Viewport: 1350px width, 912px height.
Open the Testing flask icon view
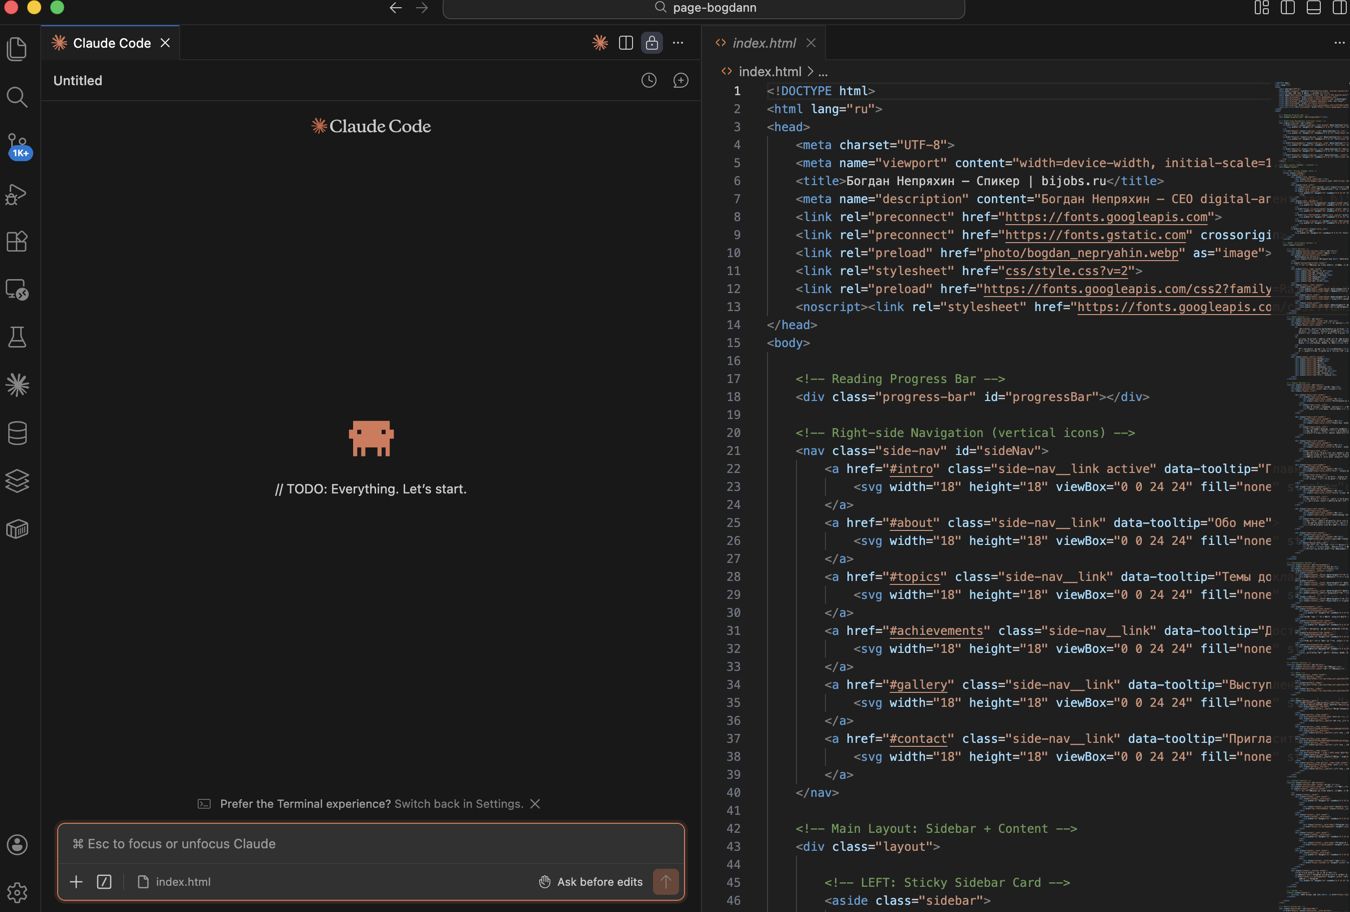[17, 338]
